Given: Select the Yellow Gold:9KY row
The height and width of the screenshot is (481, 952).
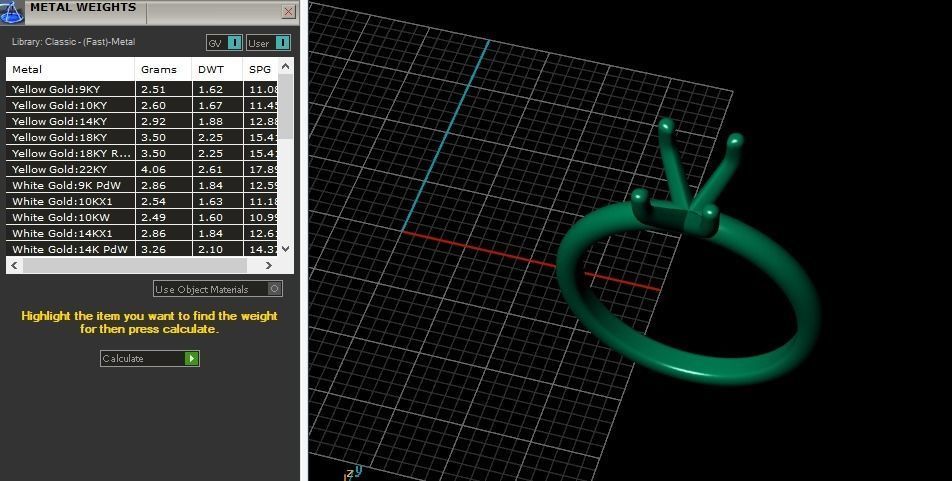Looking at the screenshot, I should [x=141, y=89].
